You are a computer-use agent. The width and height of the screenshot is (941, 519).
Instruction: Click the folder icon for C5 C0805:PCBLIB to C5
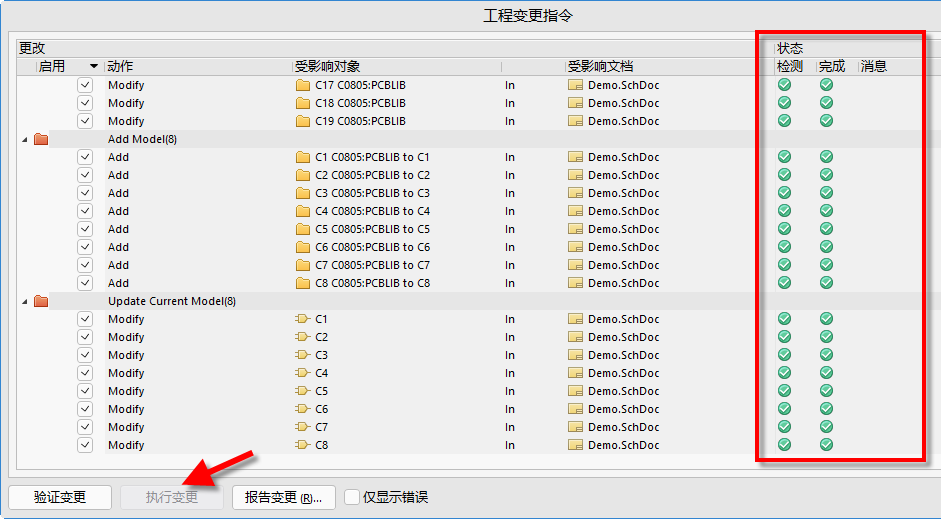coord(303,229)
